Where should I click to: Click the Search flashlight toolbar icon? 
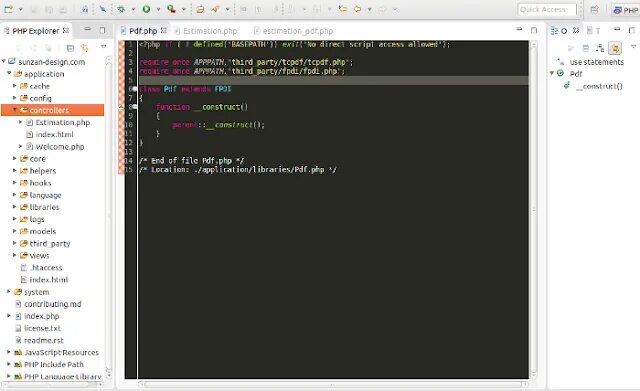click(216, 9)
